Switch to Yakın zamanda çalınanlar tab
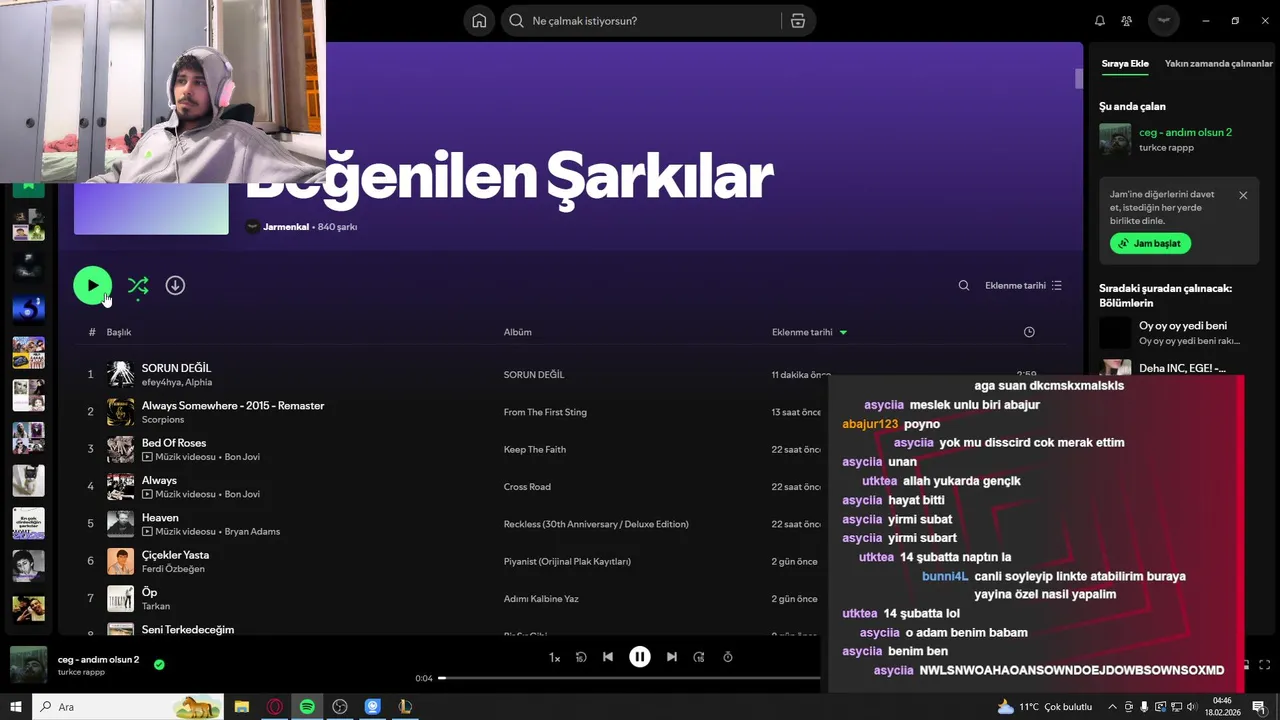Viewport: 1280px width, 720px height. click(1219, 63)
